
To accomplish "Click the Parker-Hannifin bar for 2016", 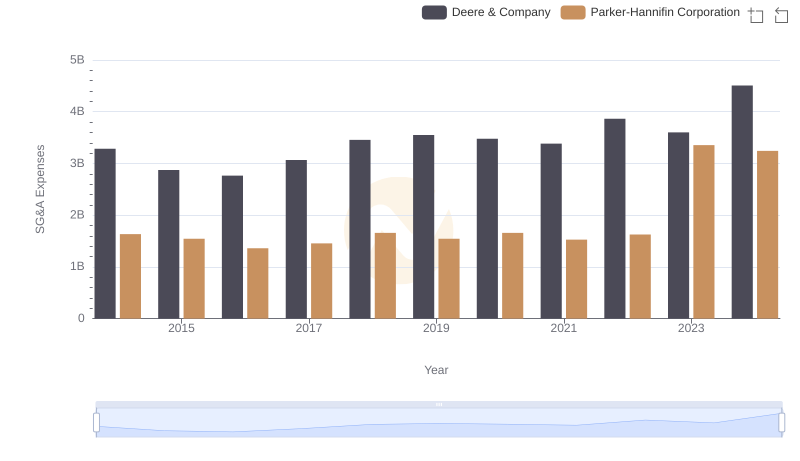I will click(x=258, y=284).
